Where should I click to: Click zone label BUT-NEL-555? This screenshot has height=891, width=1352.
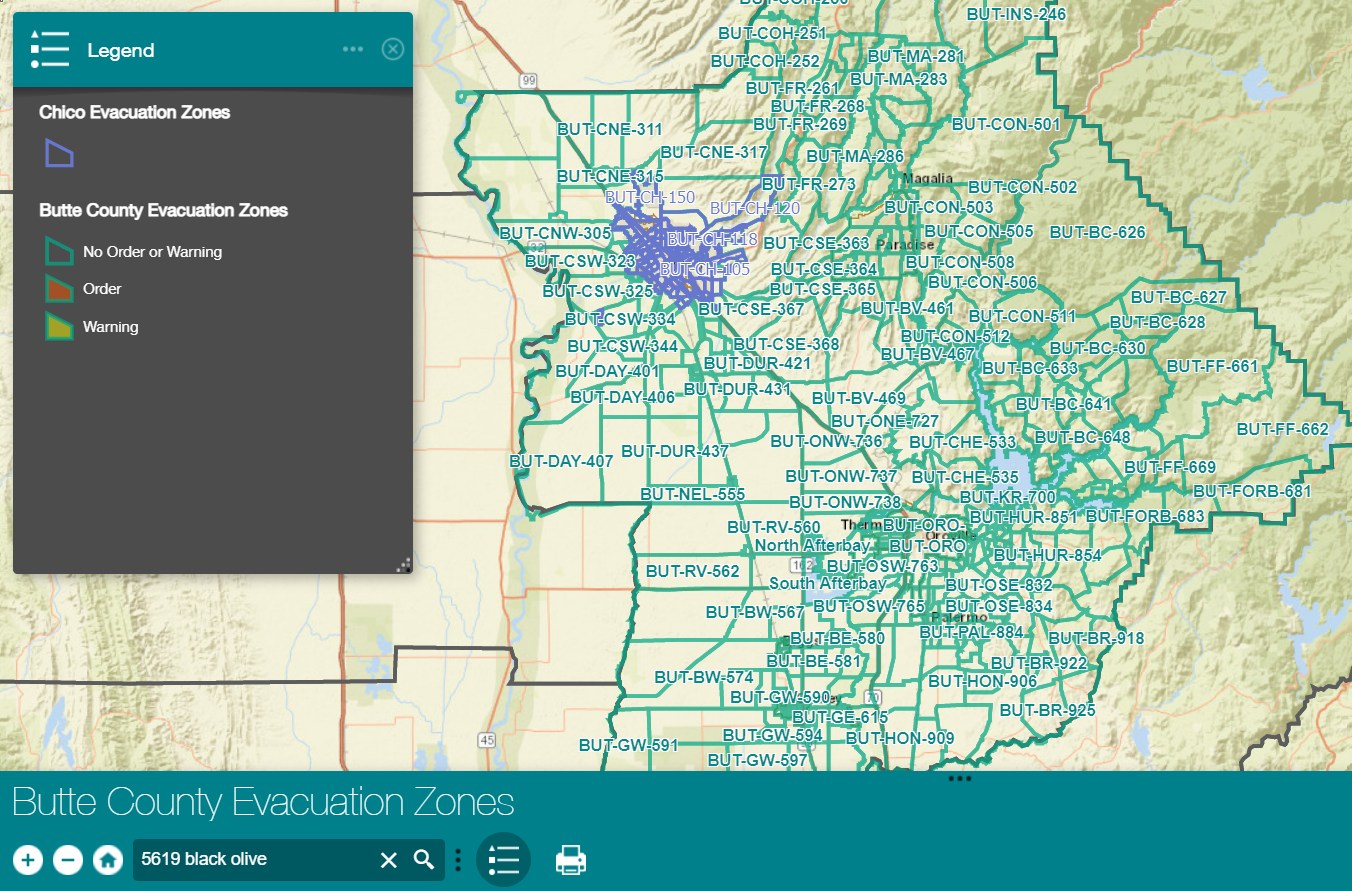(693, 494)
